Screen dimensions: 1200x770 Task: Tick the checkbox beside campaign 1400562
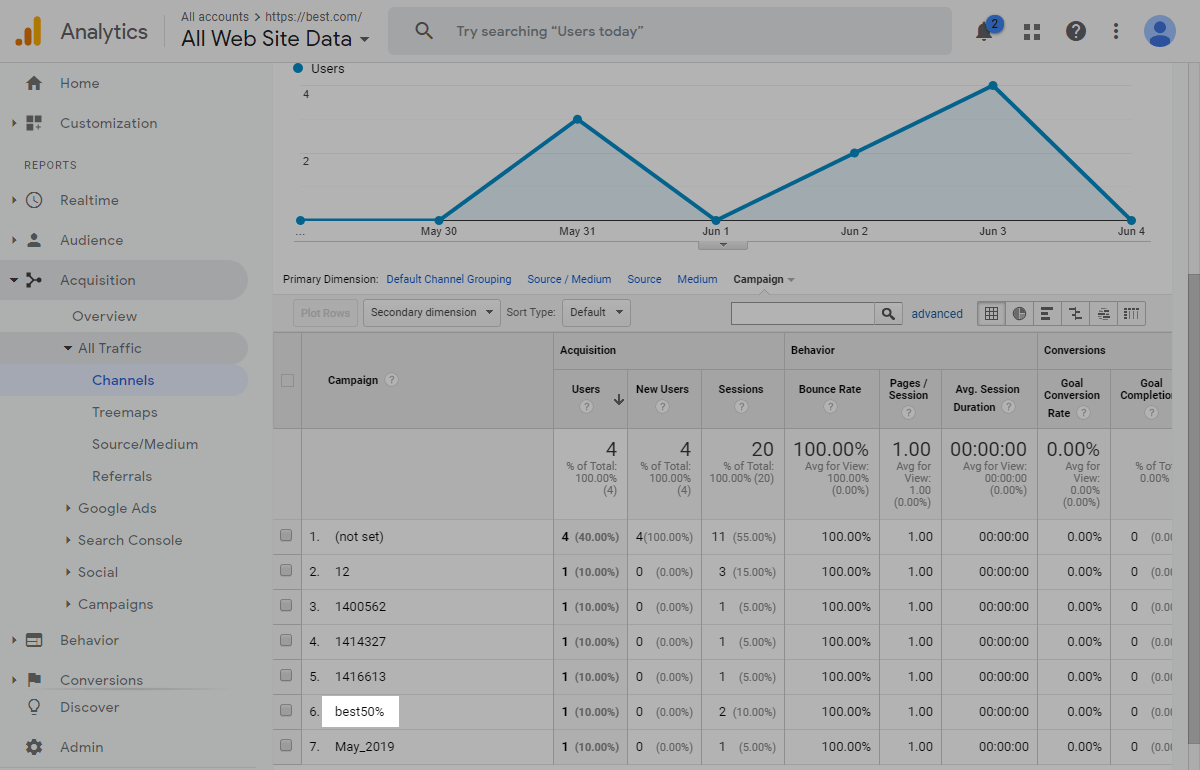tap(286, 606)
